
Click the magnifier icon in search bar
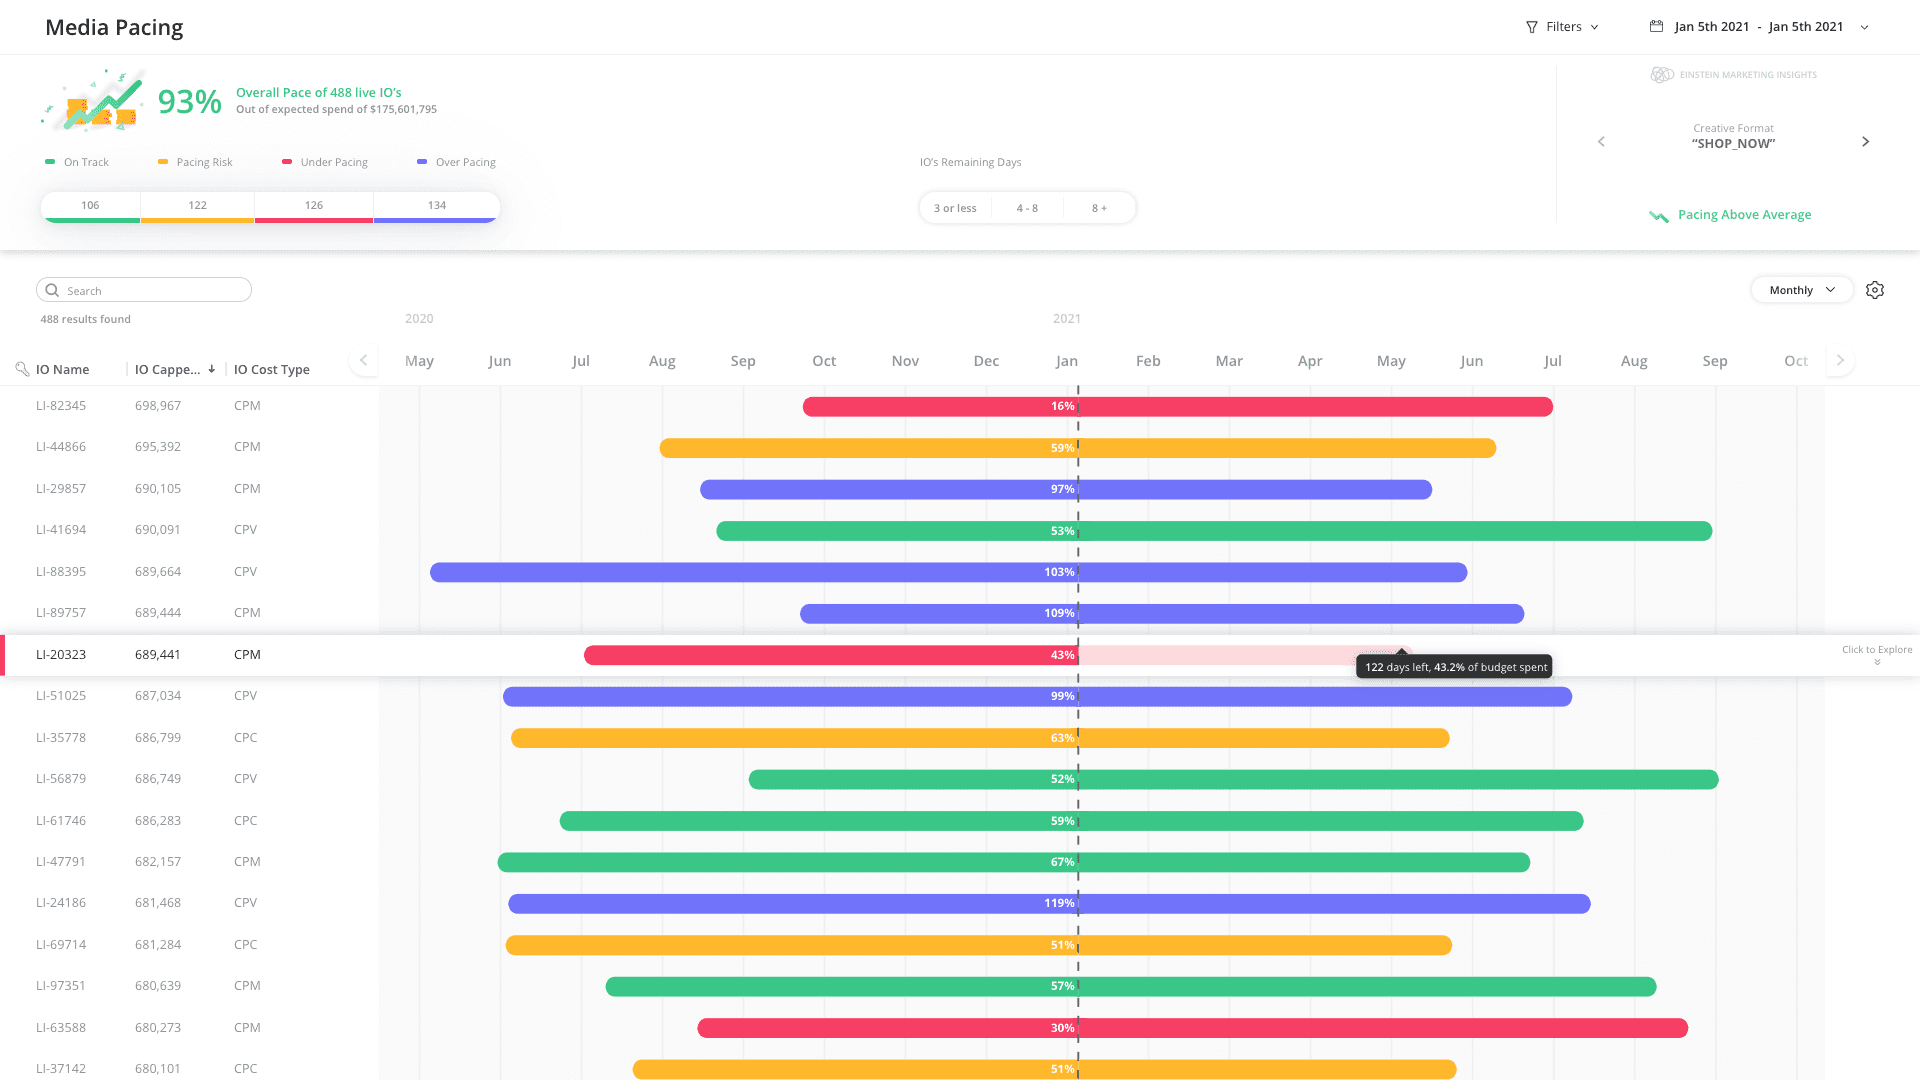coord(53,290)
